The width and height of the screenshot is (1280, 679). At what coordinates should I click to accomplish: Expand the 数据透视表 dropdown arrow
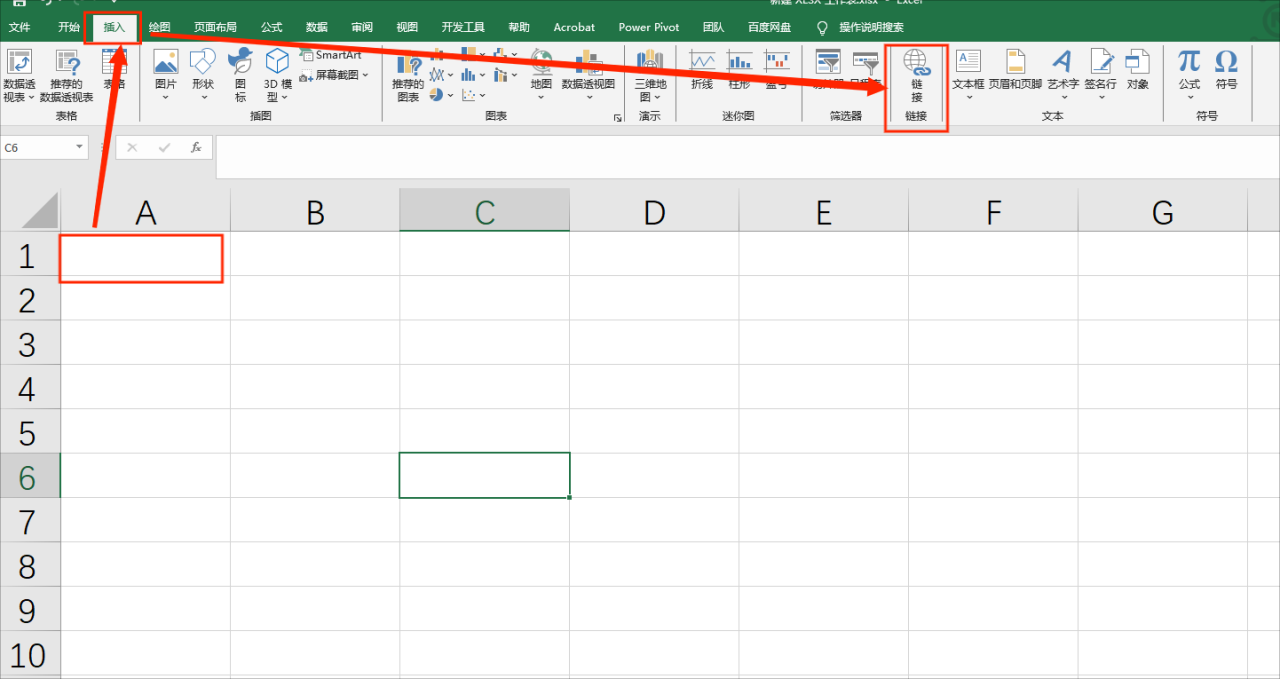[30, 98]
